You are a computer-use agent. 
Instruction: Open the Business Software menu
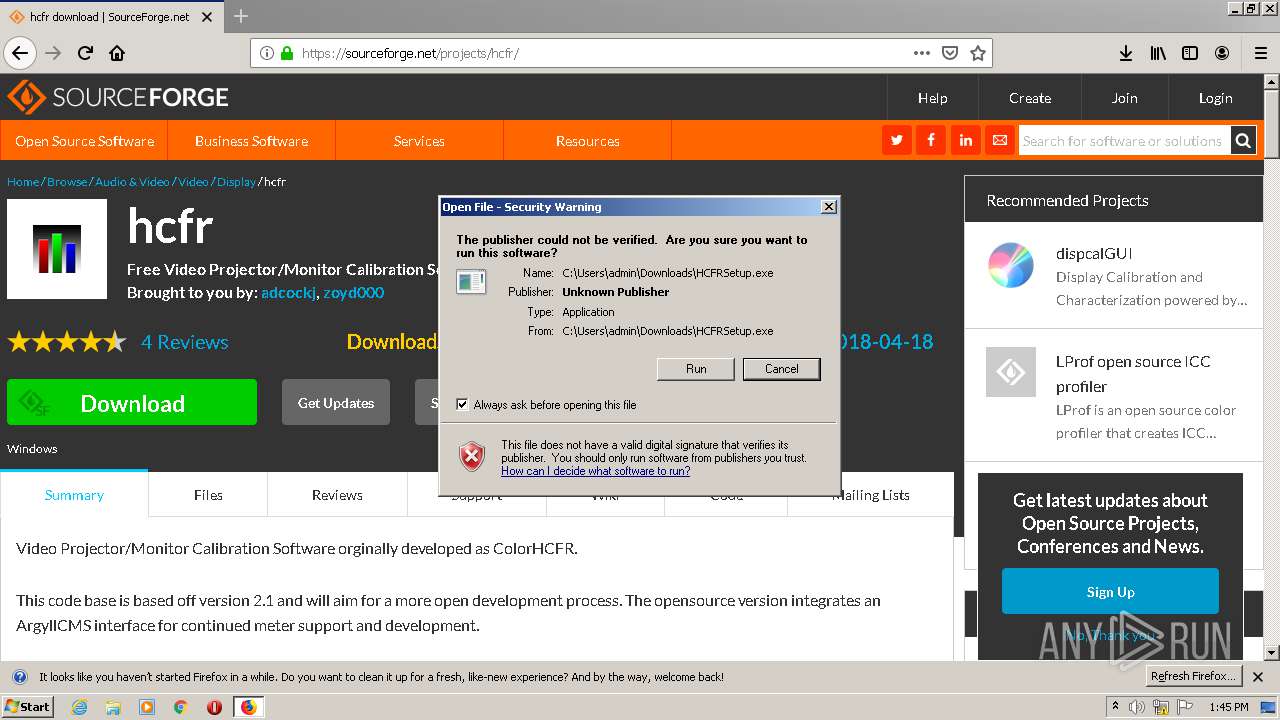click(x=252, y=140)
